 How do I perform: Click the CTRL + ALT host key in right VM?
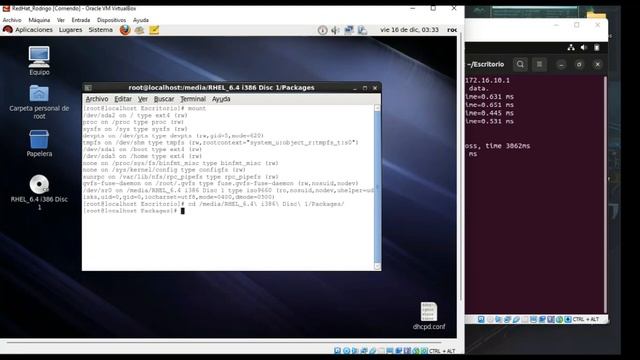pyautogui.click(x=586, y=320)
